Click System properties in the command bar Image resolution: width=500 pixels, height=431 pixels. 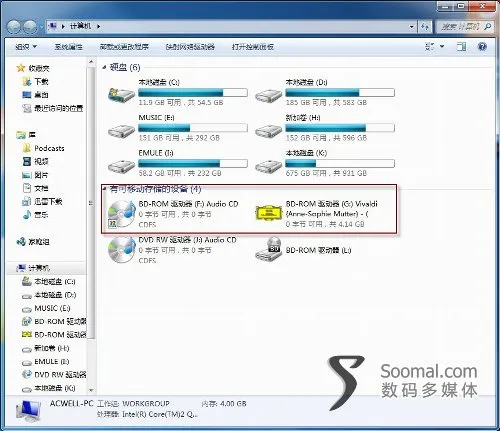(x=69, y=47)
